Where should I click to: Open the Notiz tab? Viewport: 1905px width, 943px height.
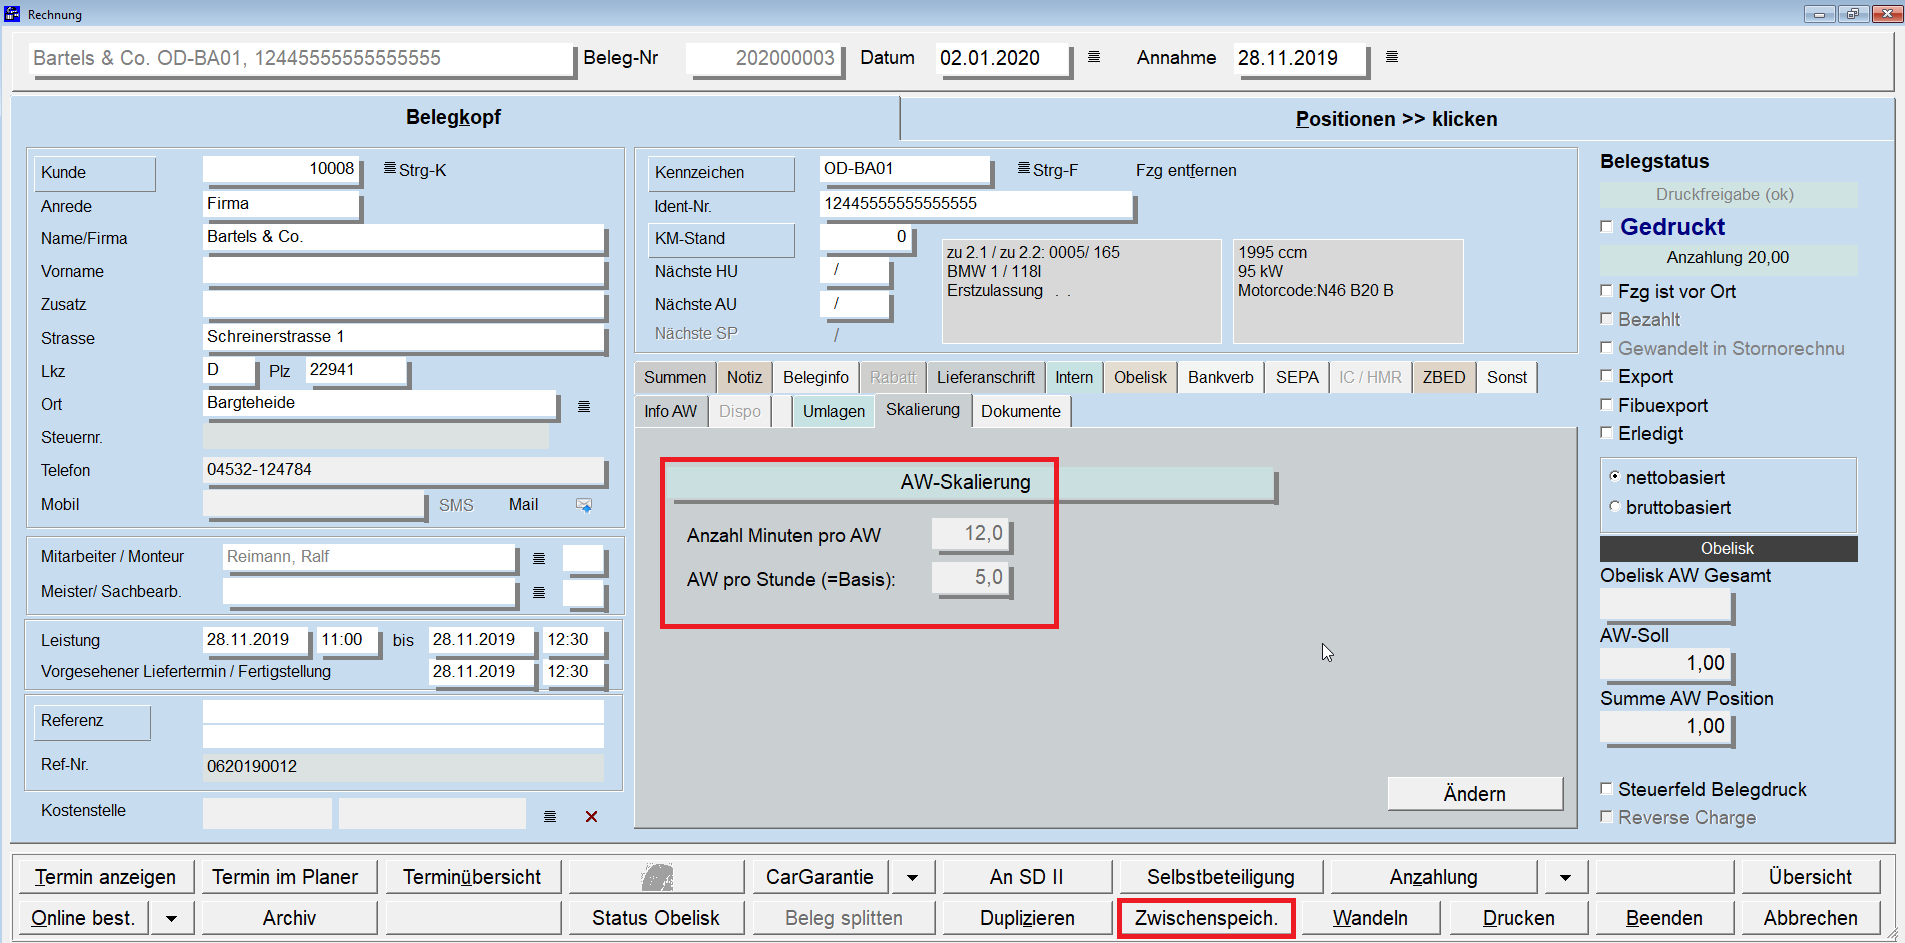[744, 377]
